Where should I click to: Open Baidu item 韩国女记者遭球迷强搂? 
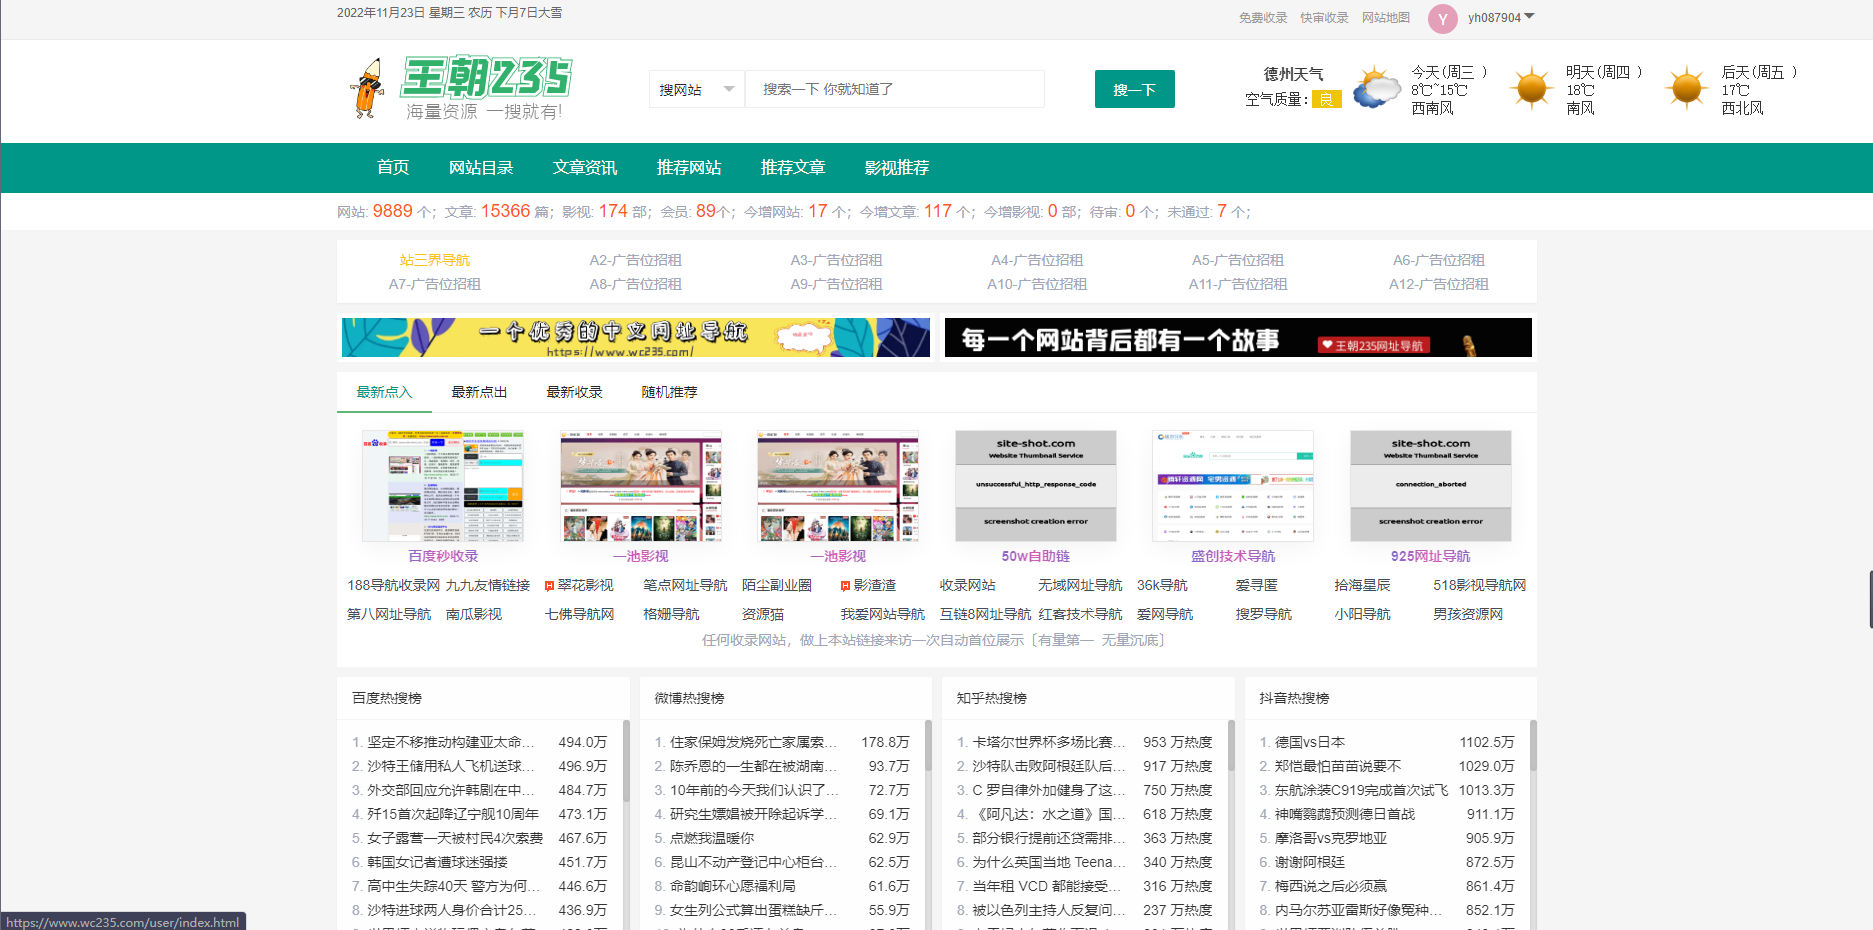coord(437,862)
